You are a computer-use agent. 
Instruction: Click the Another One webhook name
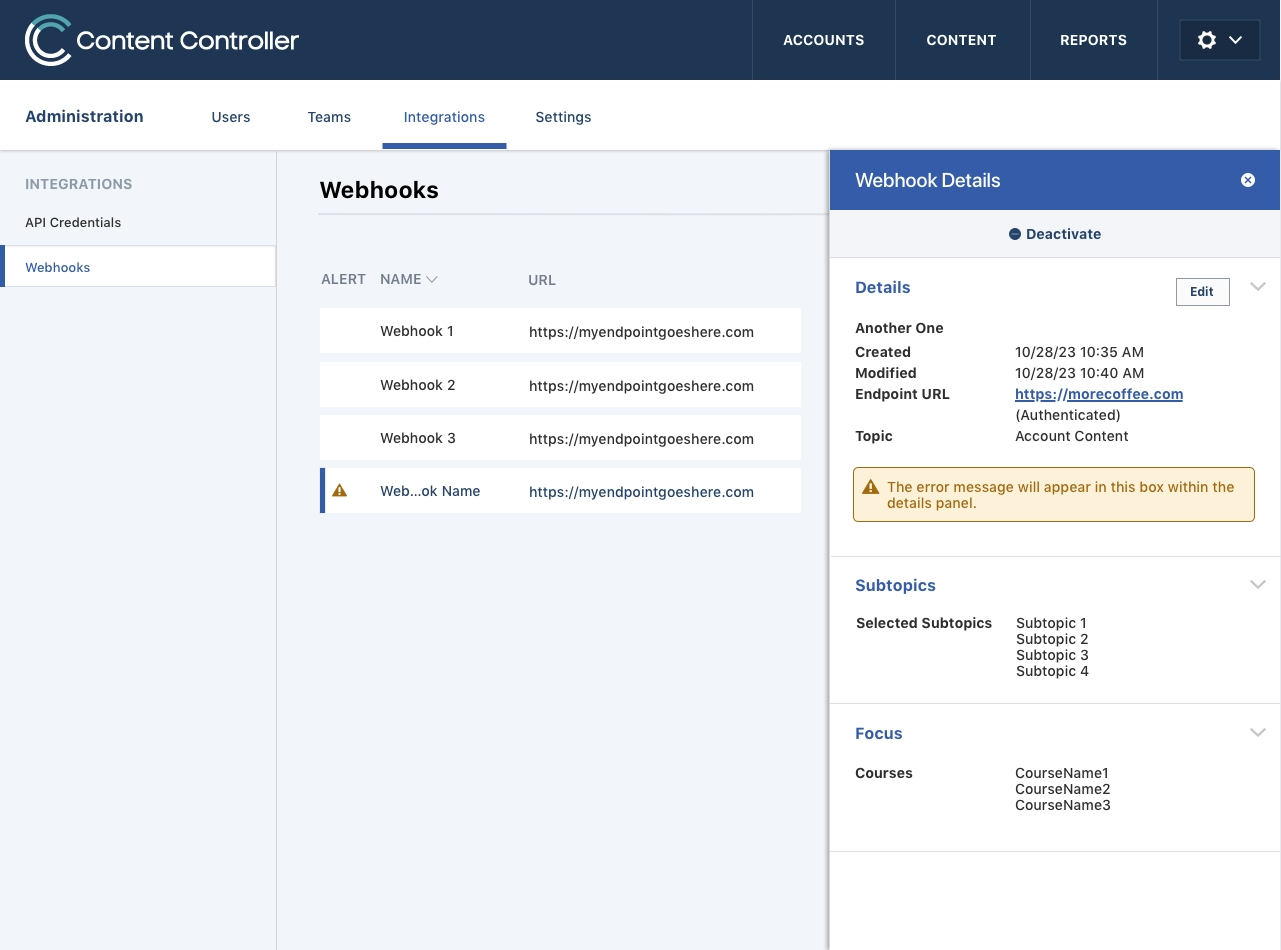[899, 328]
